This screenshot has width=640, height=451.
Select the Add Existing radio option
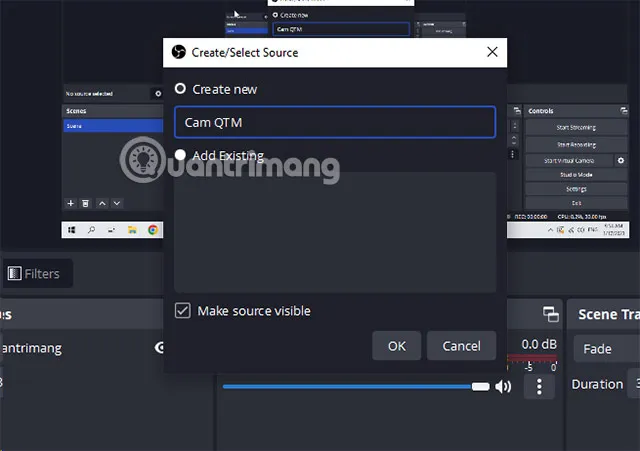(x=180, y=155)
